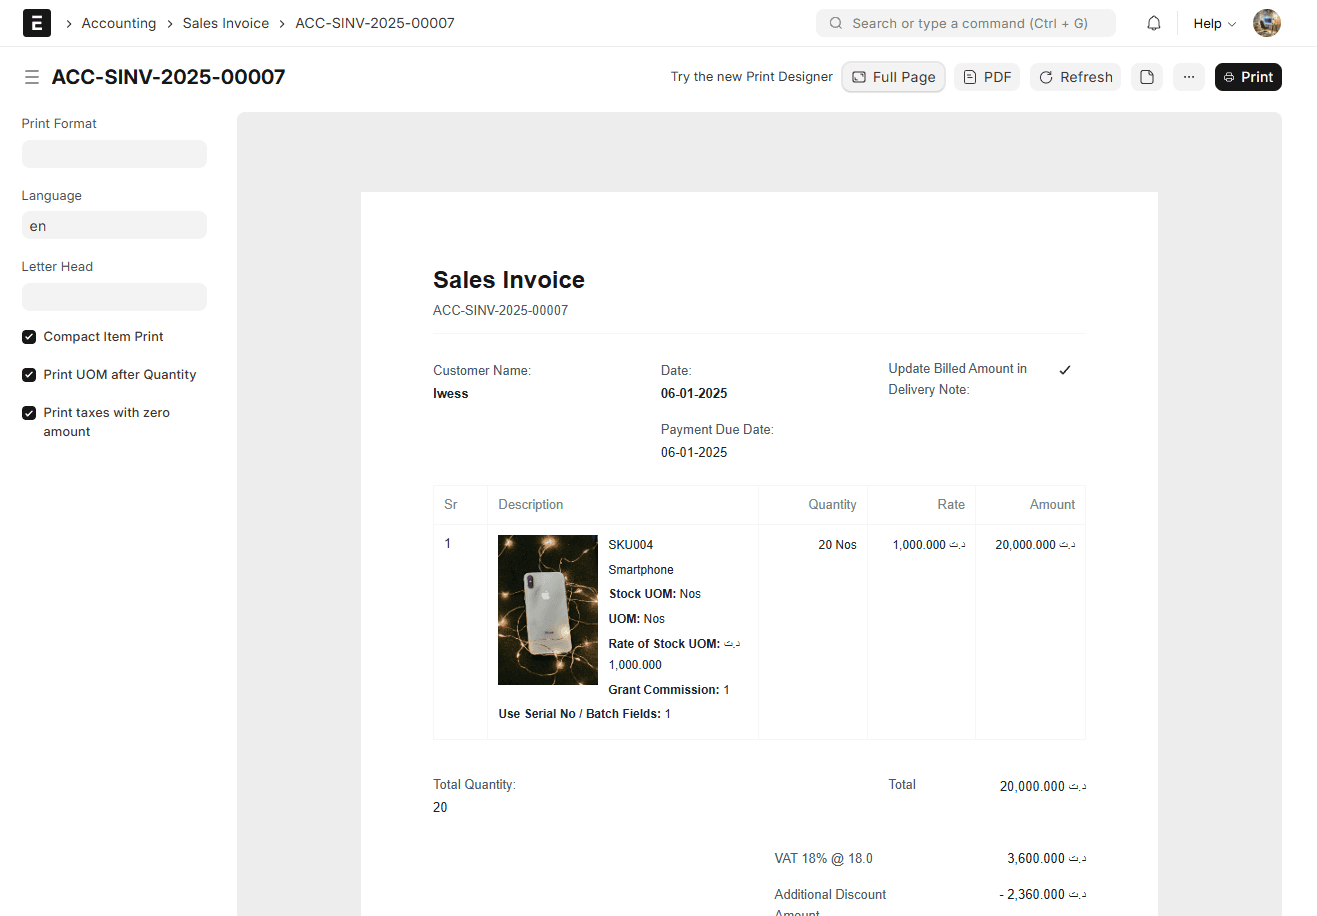Open the three-dot more options menu
This screenshot has width=1317, height=916.
click(x=1189, y=77)
